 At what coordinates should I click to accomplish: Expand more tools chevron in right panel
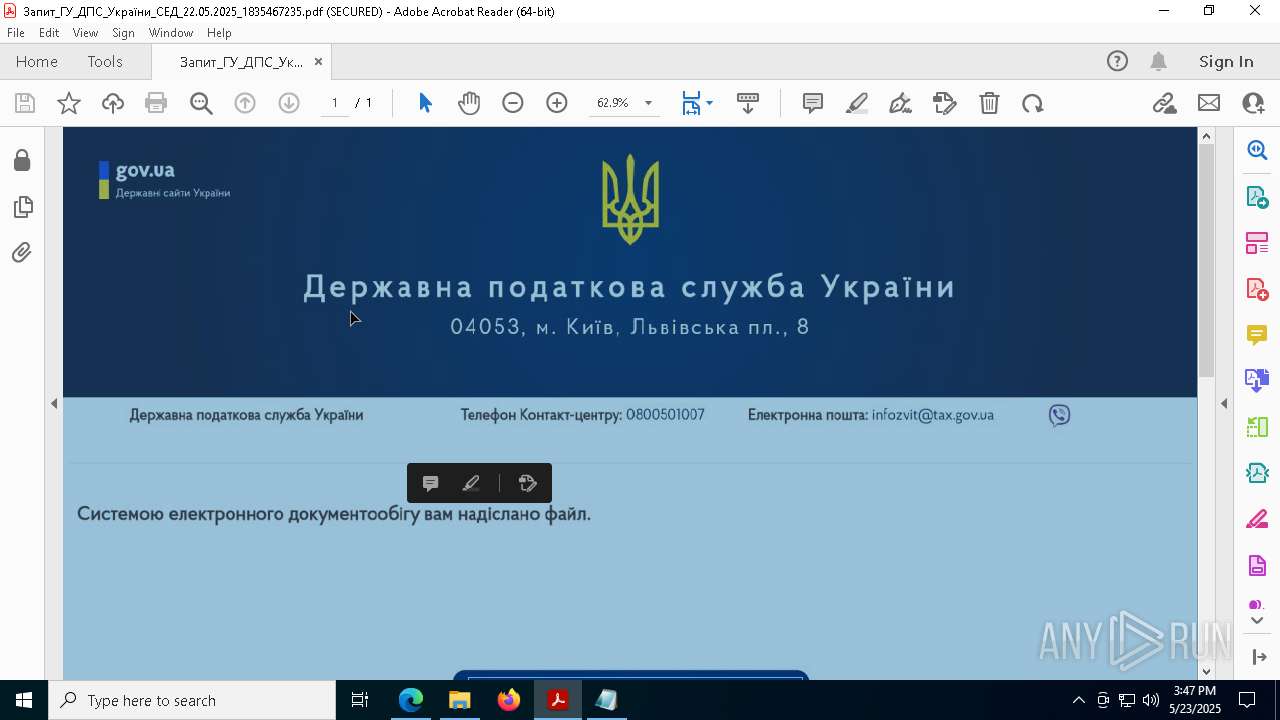point(1257,621)
